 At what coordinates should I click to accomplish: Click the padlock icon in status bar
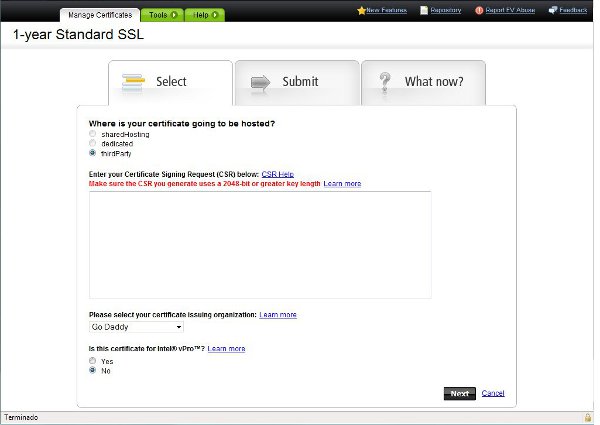coord(588,417)
